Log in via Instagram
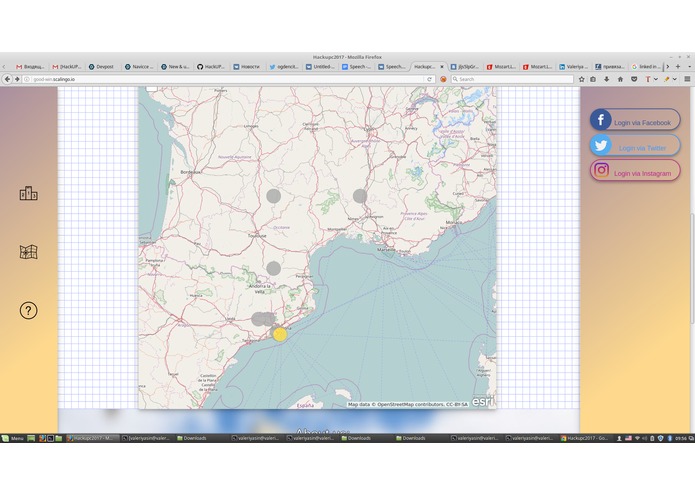This screenshot has width=695, height=494. point(635,170)
